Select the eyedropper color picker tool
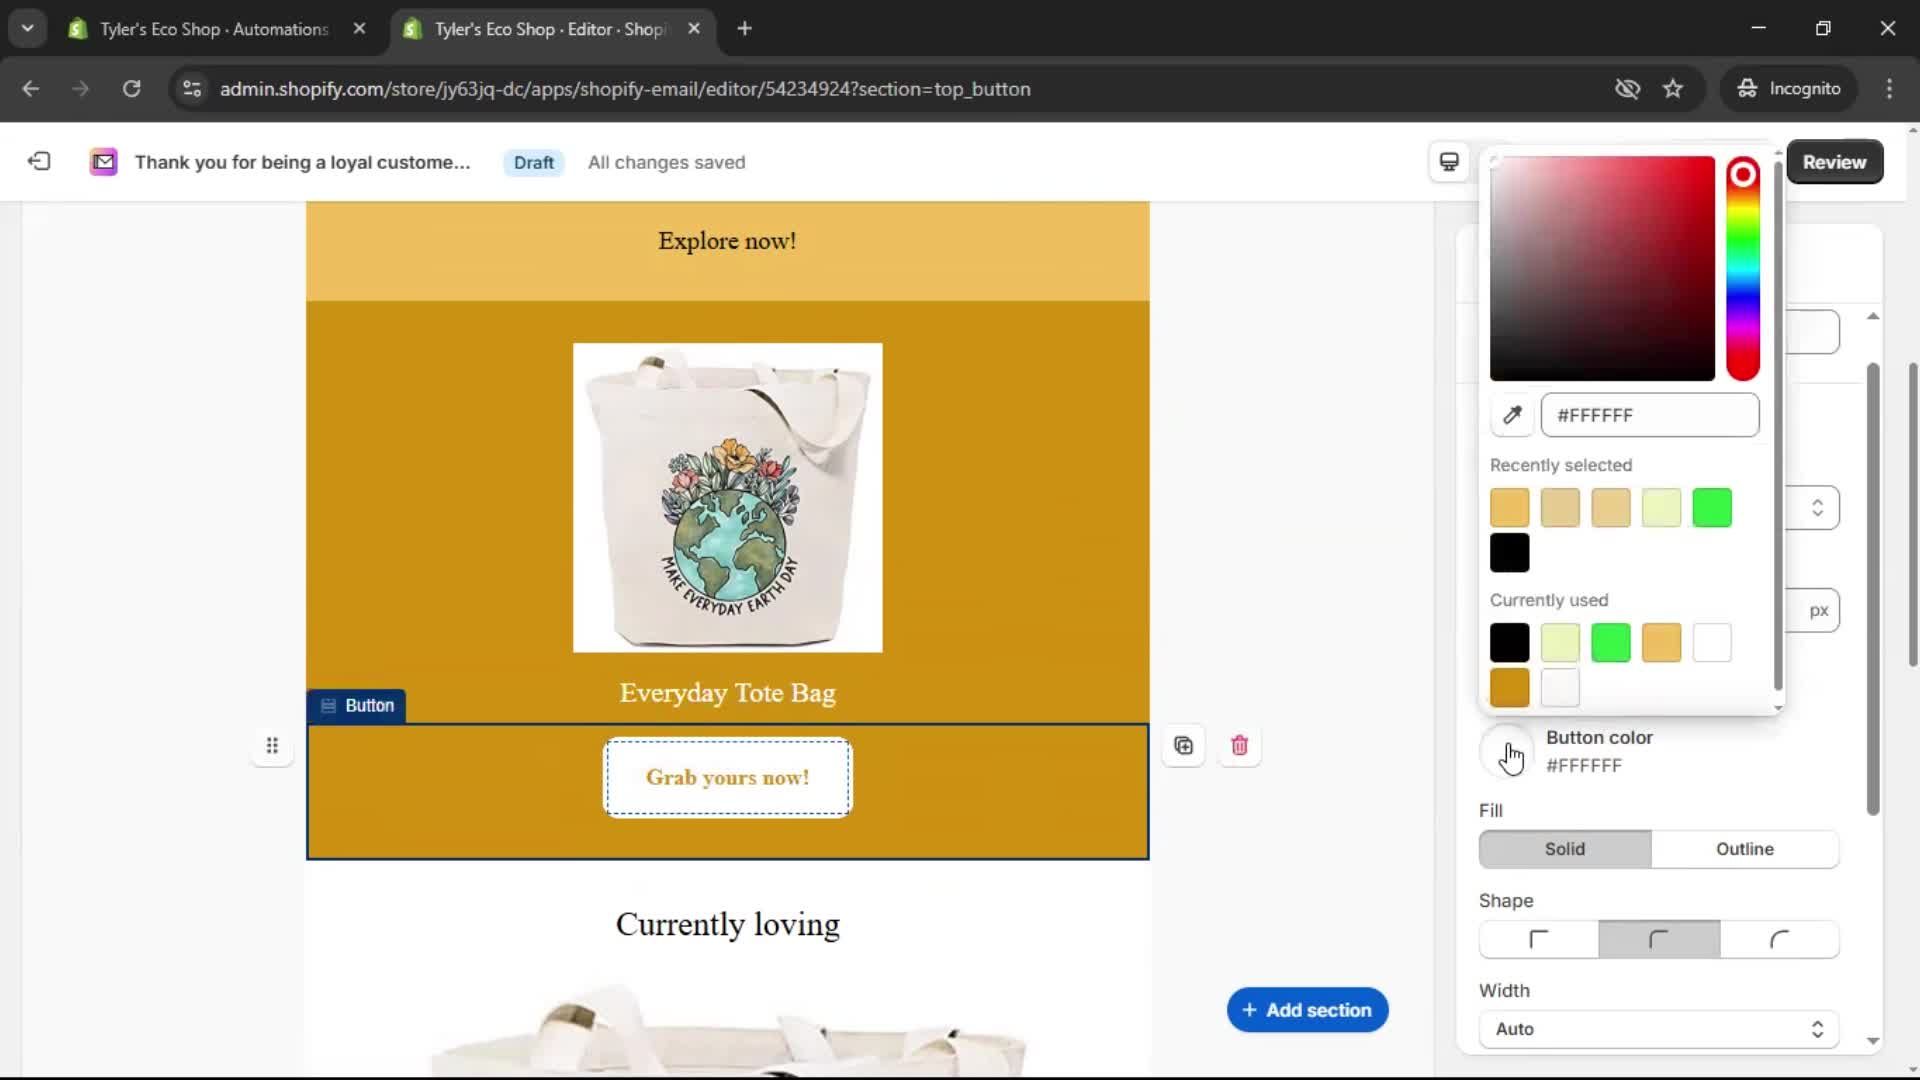The height and width of the screenshot is (1080, 1920). [x=1512, y=415]
